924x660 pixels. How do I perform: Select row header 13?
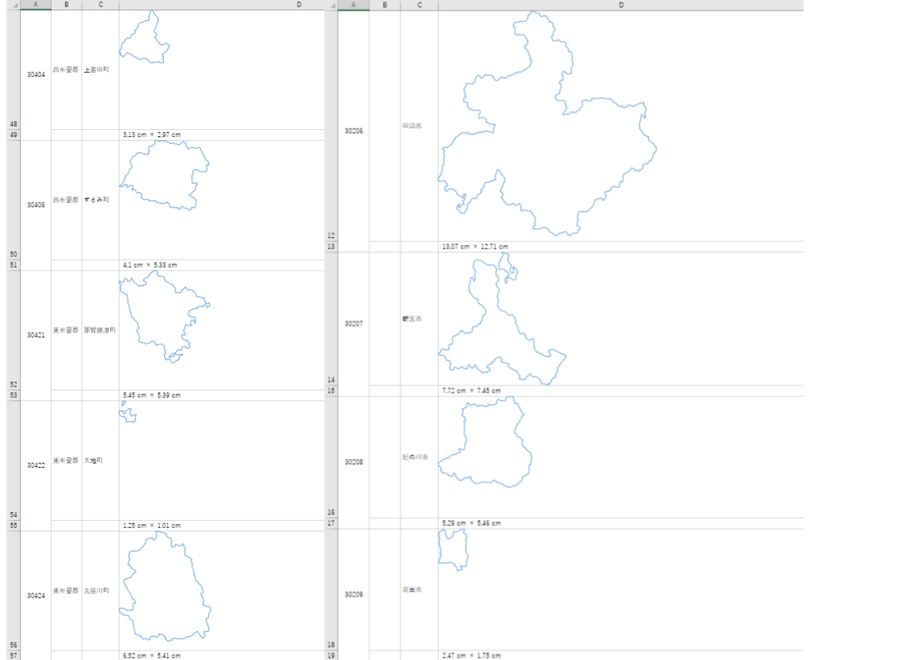[331, 246]
